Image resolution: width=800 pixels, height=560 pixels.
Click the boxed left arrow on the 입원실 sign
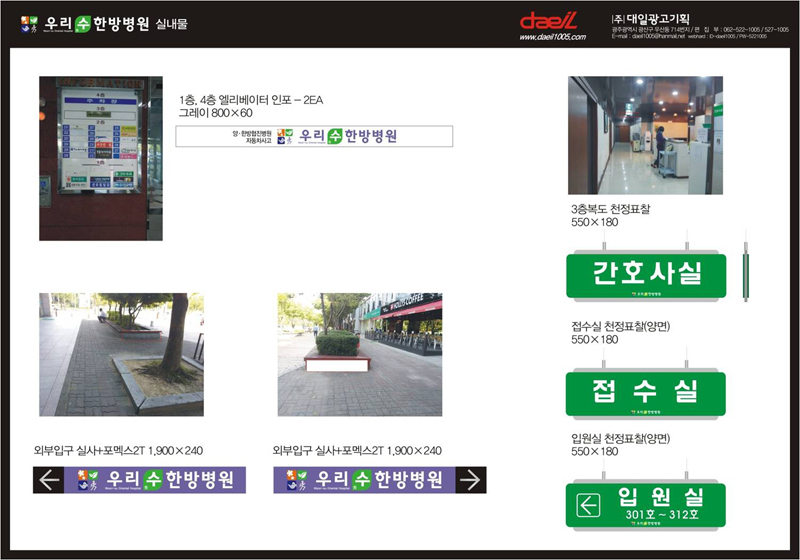coord(588,506)
